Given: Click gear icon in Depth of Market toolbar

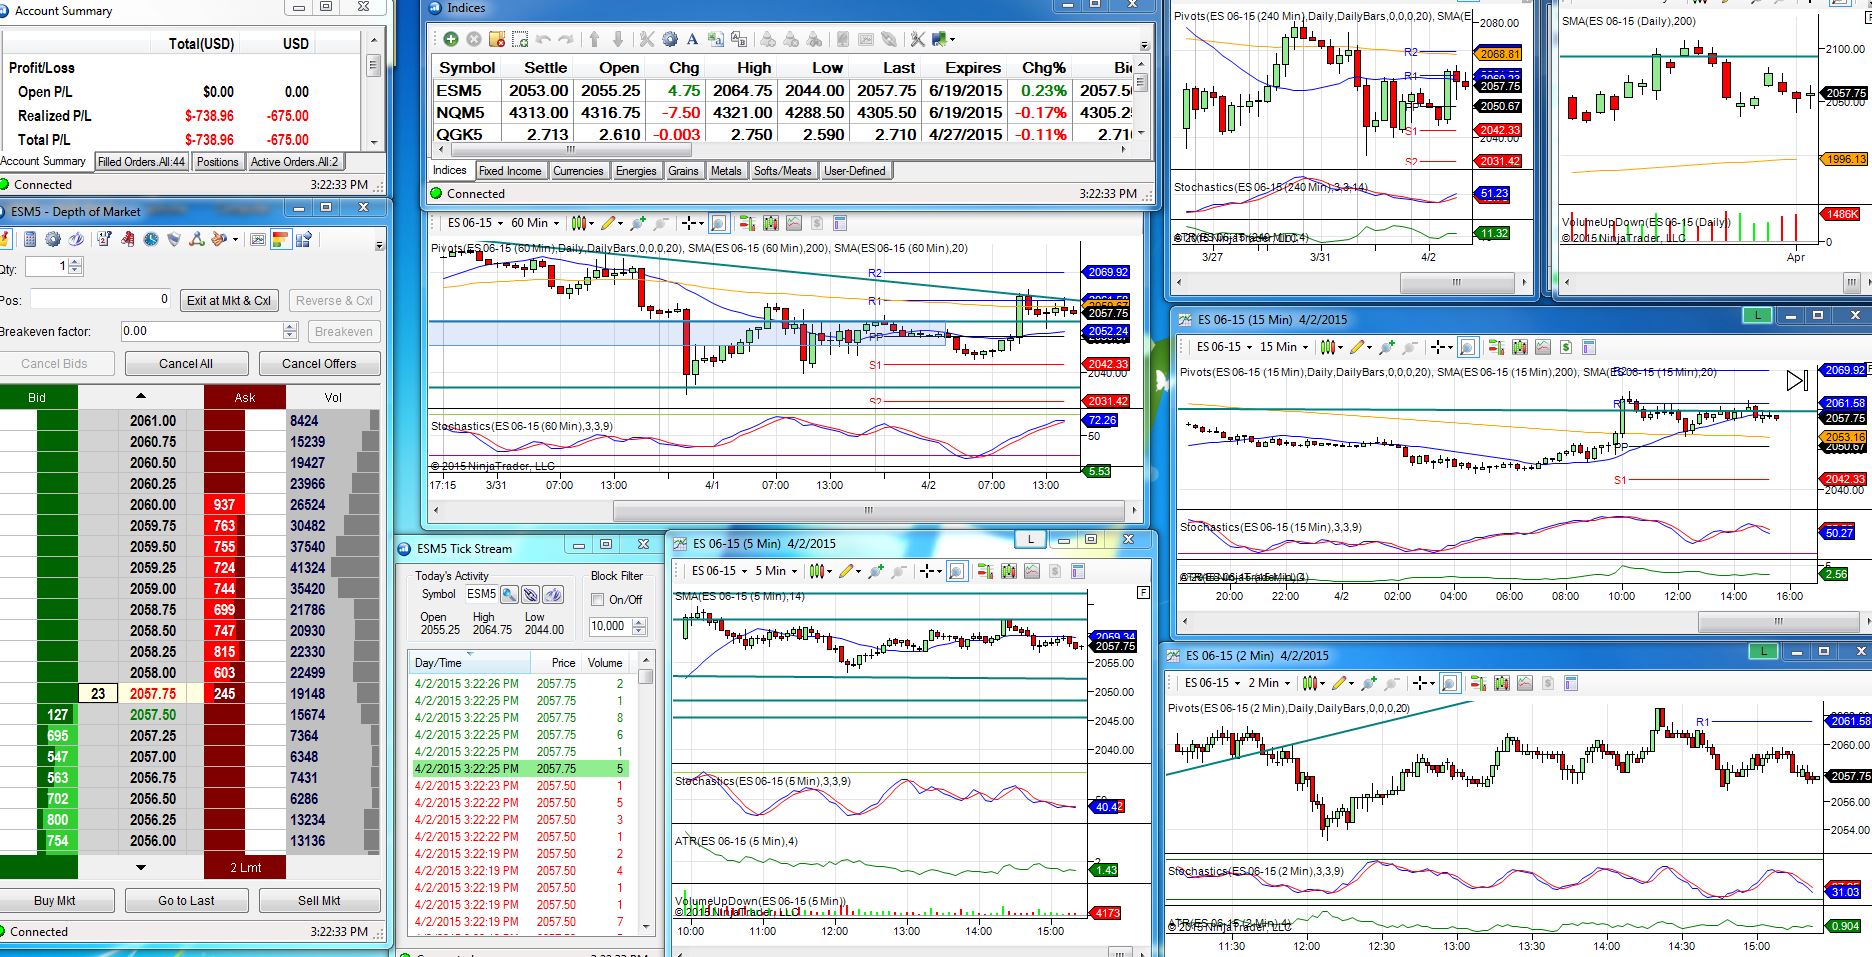Looking at the screenshot, I should [53, 239].
